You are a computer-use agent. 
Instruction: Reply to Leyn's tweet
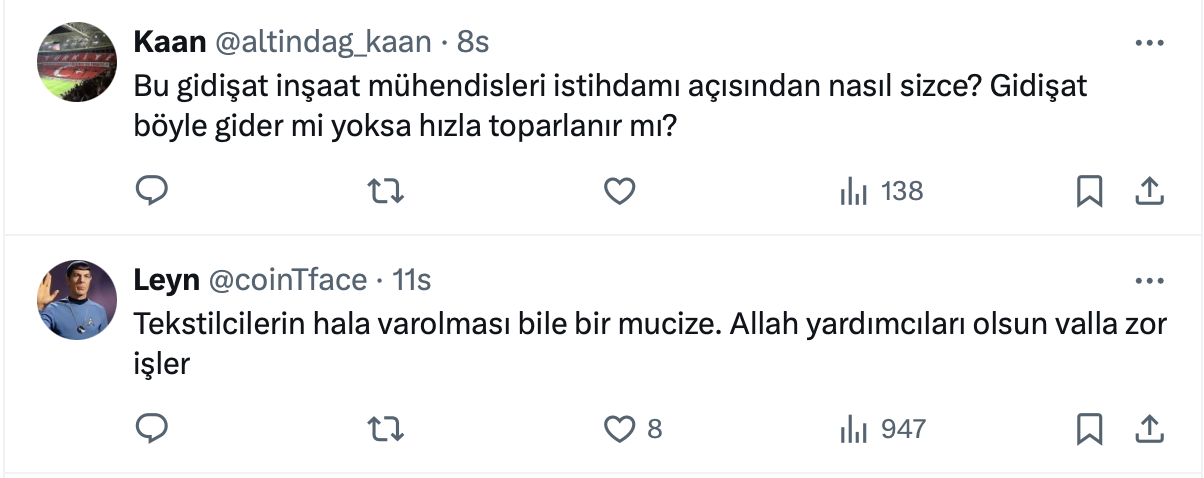tap(151, 429)
